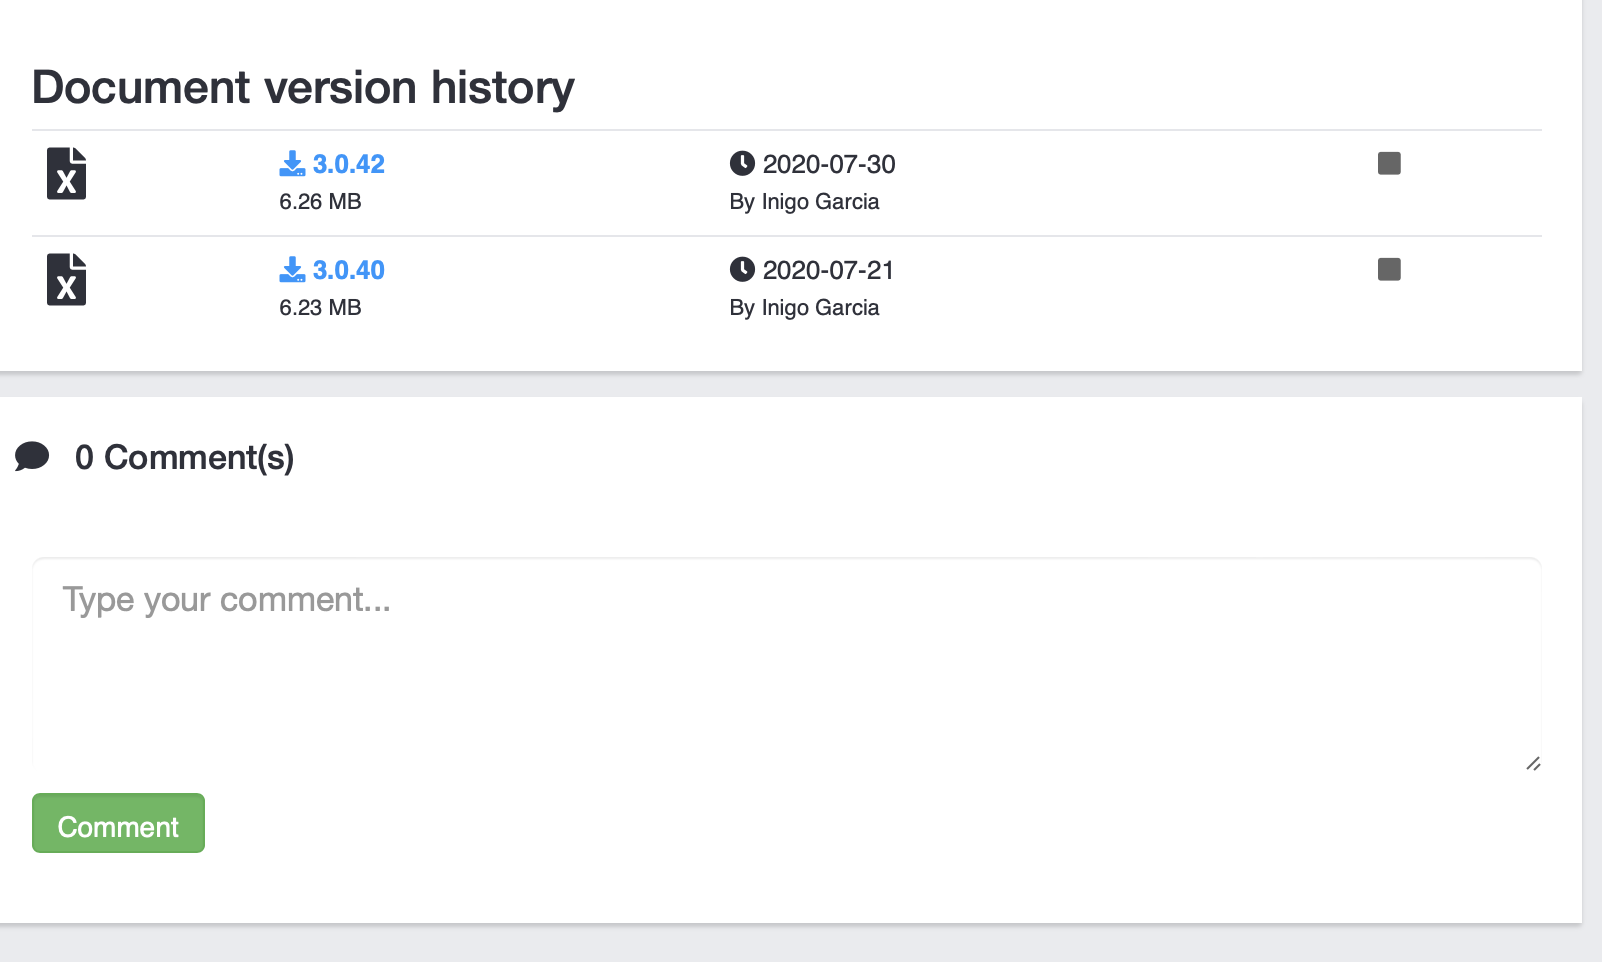The height and width of the screenshot is (962, 1602).
Task: Click the 'Document version history' heading
Action: coord(303,88)
